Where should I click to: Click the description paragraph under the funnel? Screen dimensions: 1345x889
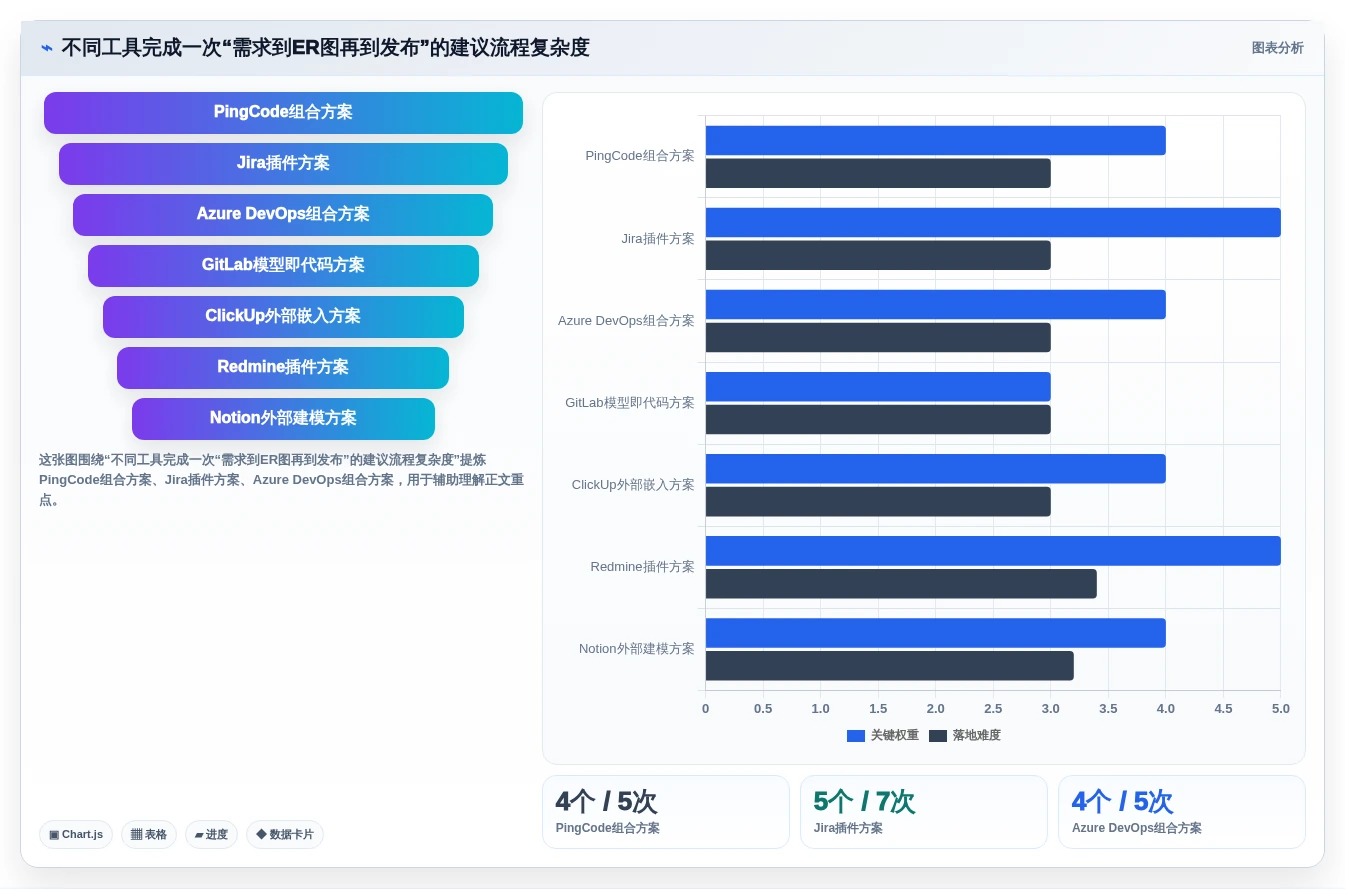click(281, 480)
